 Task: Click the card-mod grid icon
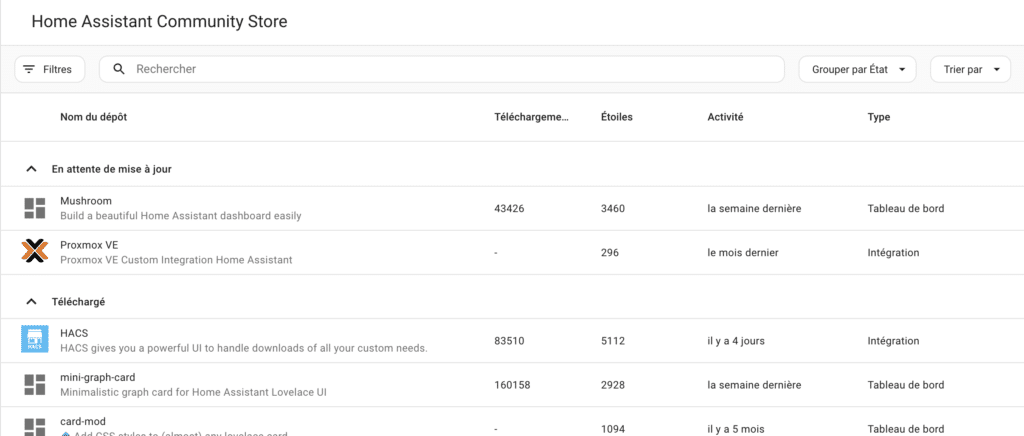(34, 427)
